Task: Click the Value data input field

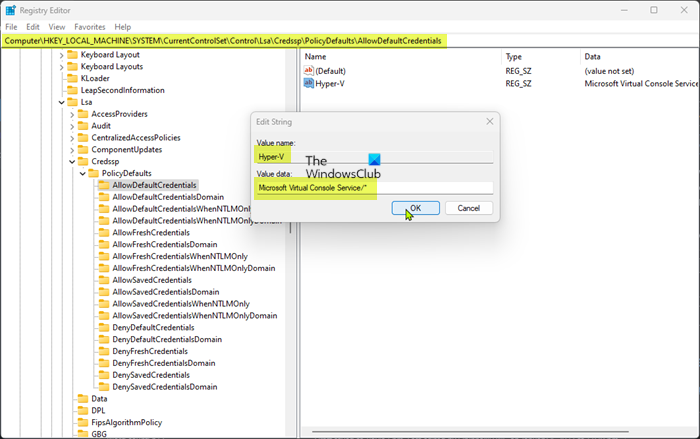Action: [375, 188]
